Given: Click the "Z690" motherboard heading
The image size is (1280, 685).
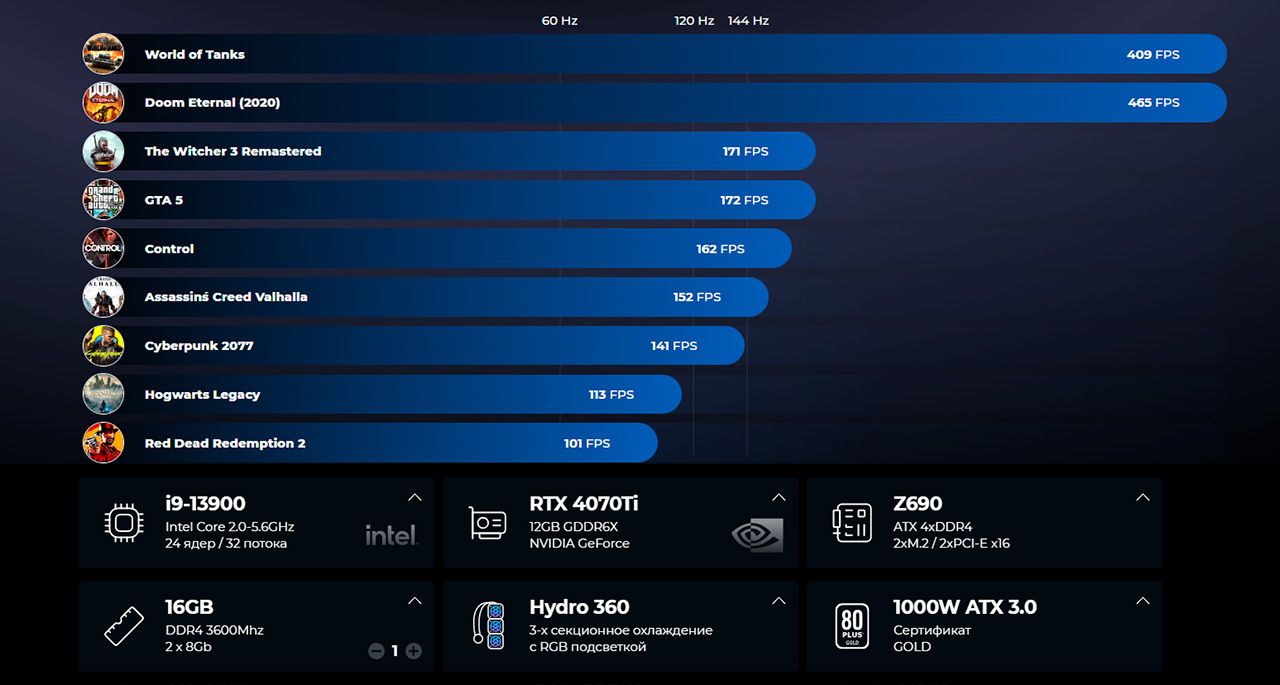Looking at the screenshot, I should click(x=918, y=503).
